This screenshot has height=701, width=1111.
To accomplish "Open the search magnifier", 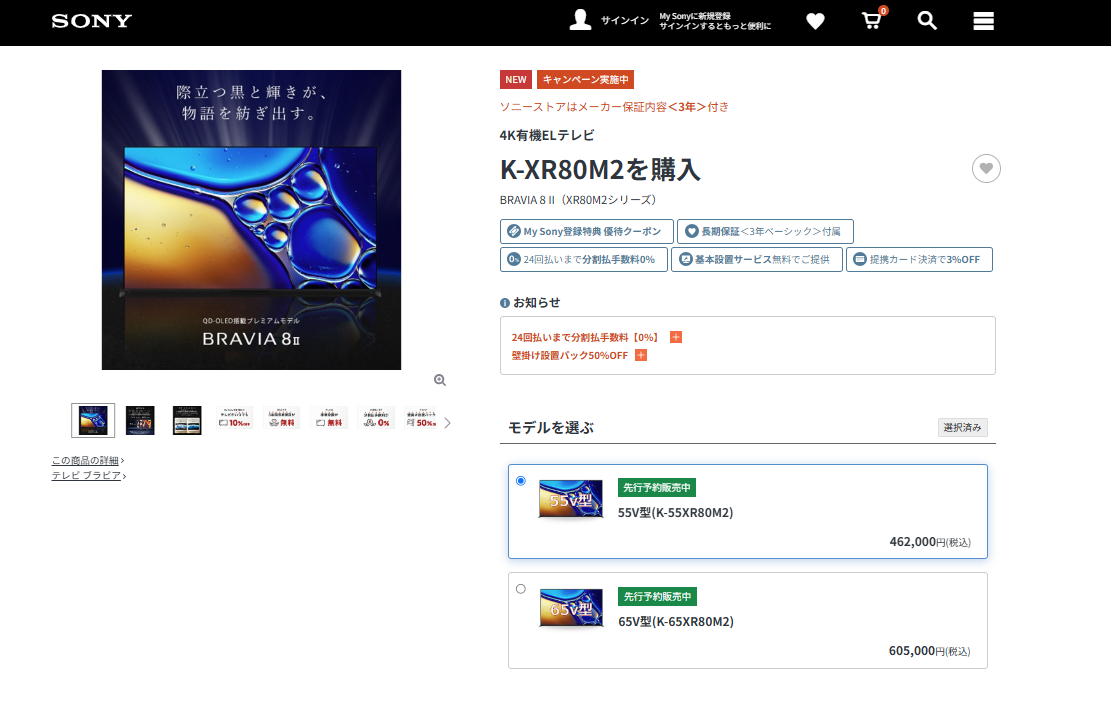I will 927,21.
